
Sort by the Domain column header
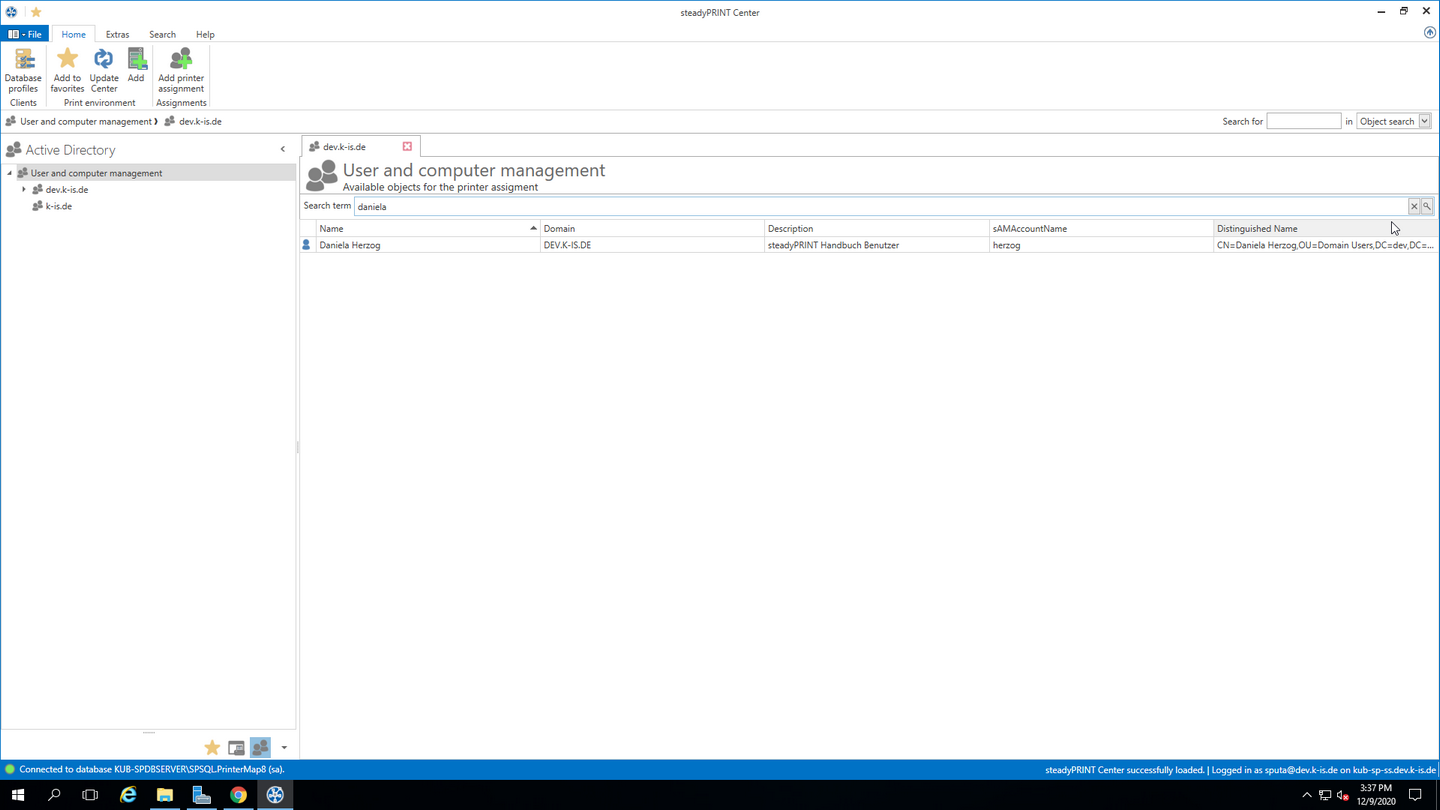652,229
